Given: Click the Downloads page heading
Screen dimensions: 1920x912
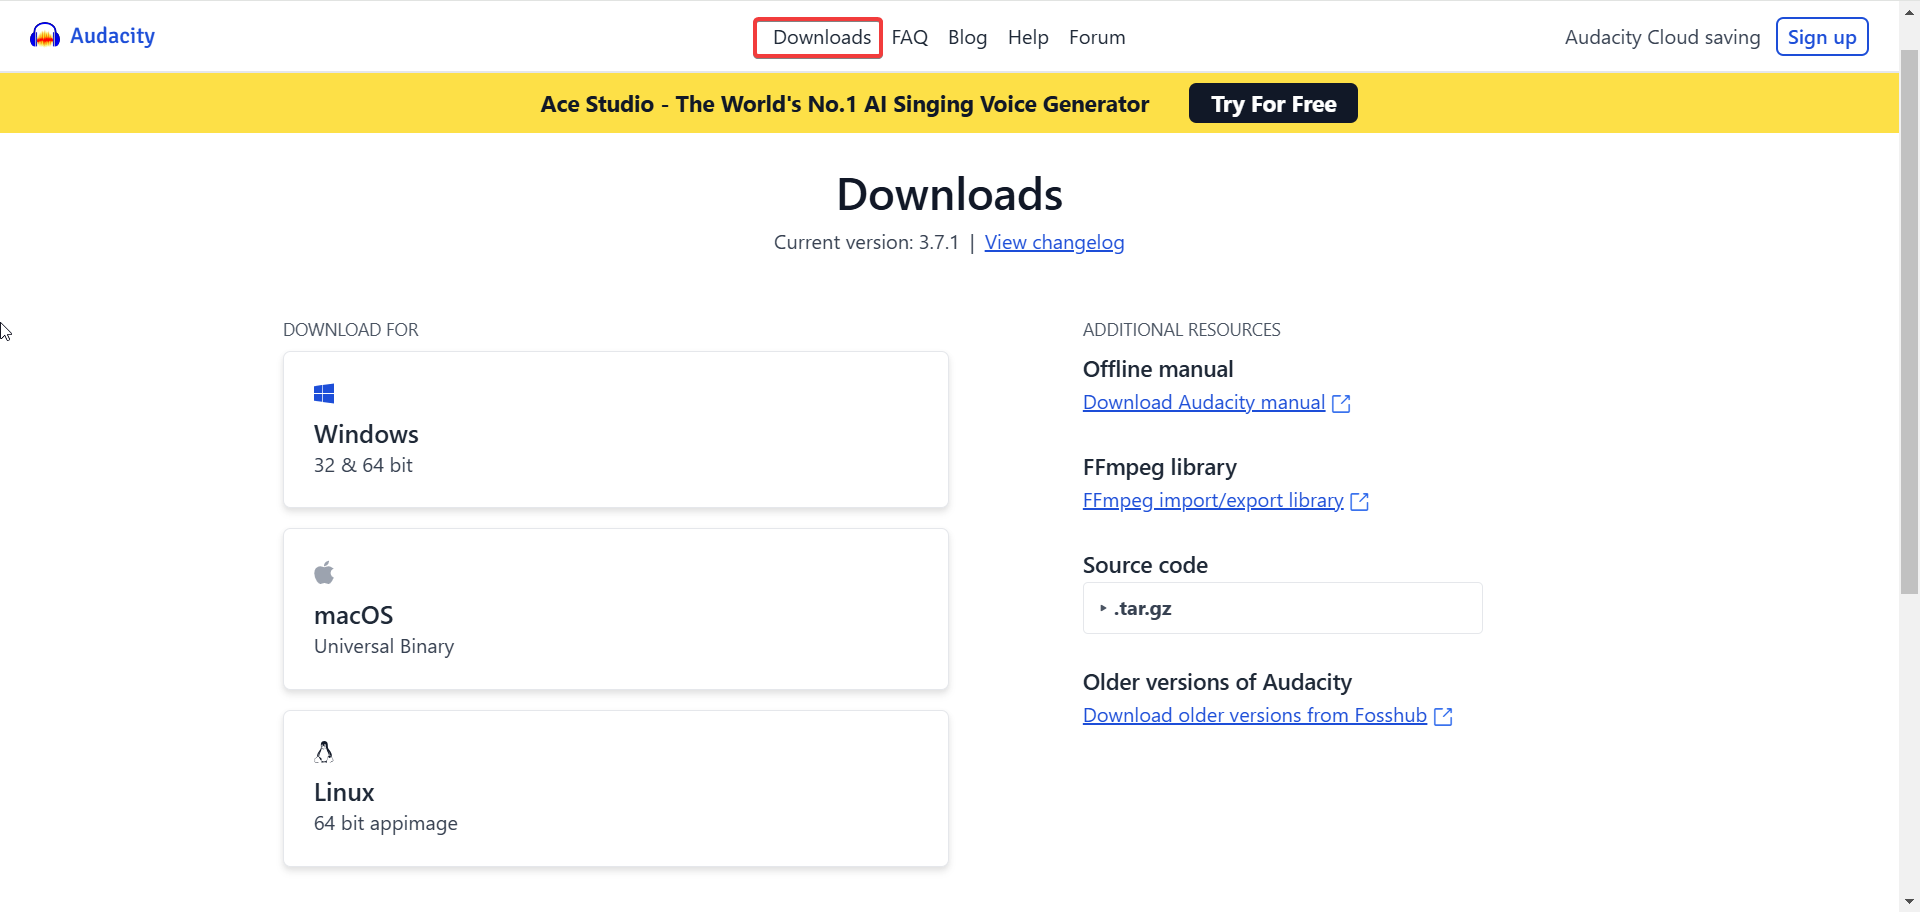Looking at the screenshot, I should pyautogui.click(x=949, y=194).
